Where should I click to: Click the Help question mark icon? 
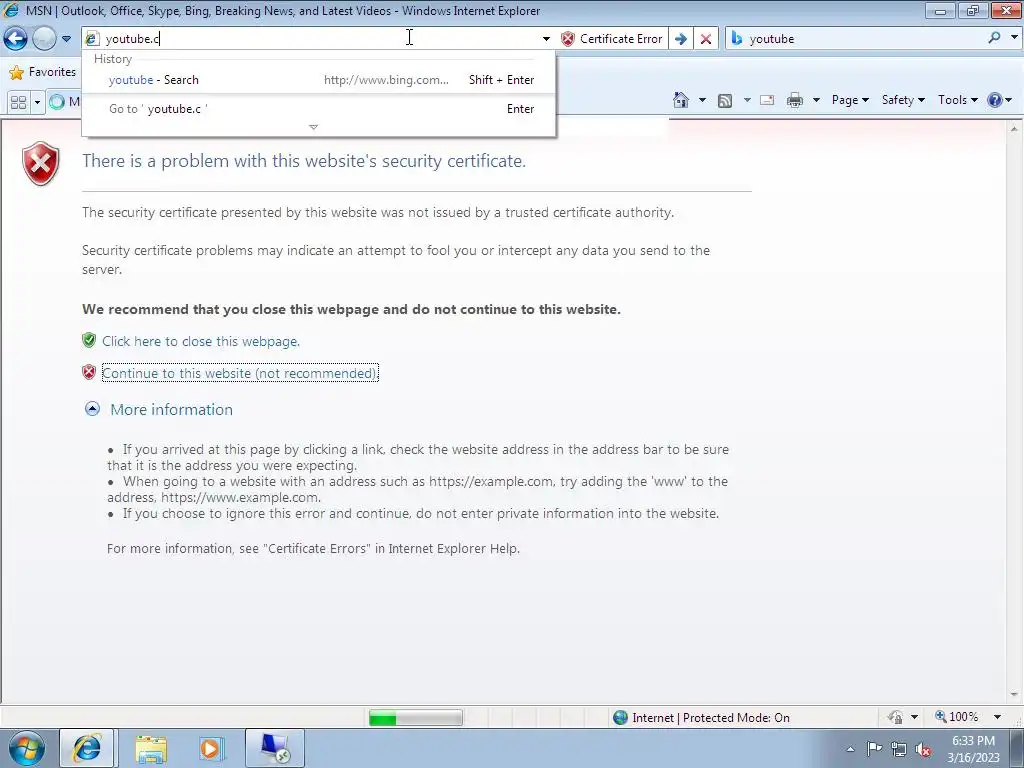point(995,100)
